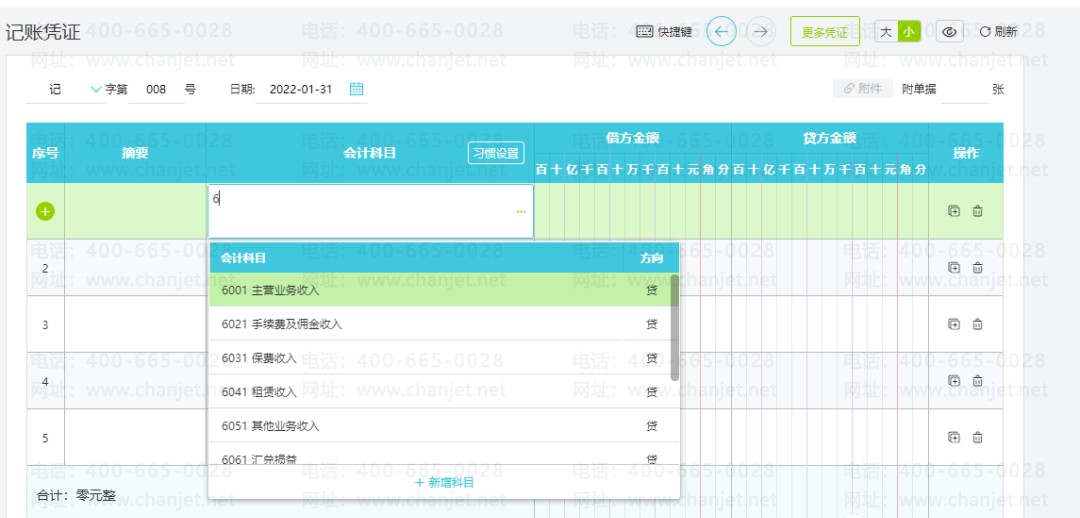The width and height of the screenshot is (1080, 518).
Task: Add a row with green plus icon
Action: (x=45, y=211)
